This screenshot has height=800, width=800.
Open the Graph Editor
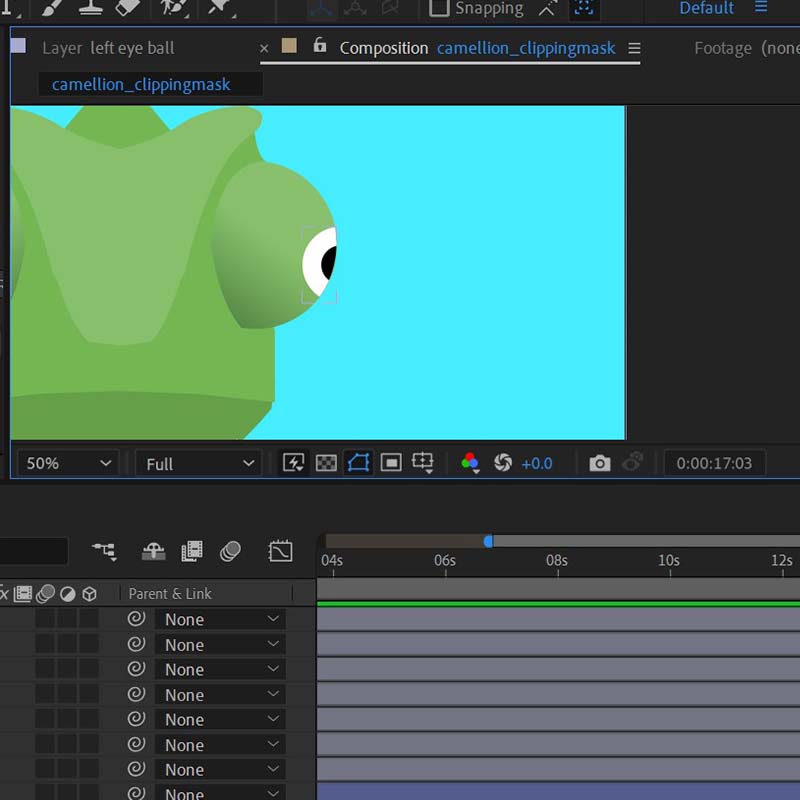pyautogui.click(x=281, y=551)
